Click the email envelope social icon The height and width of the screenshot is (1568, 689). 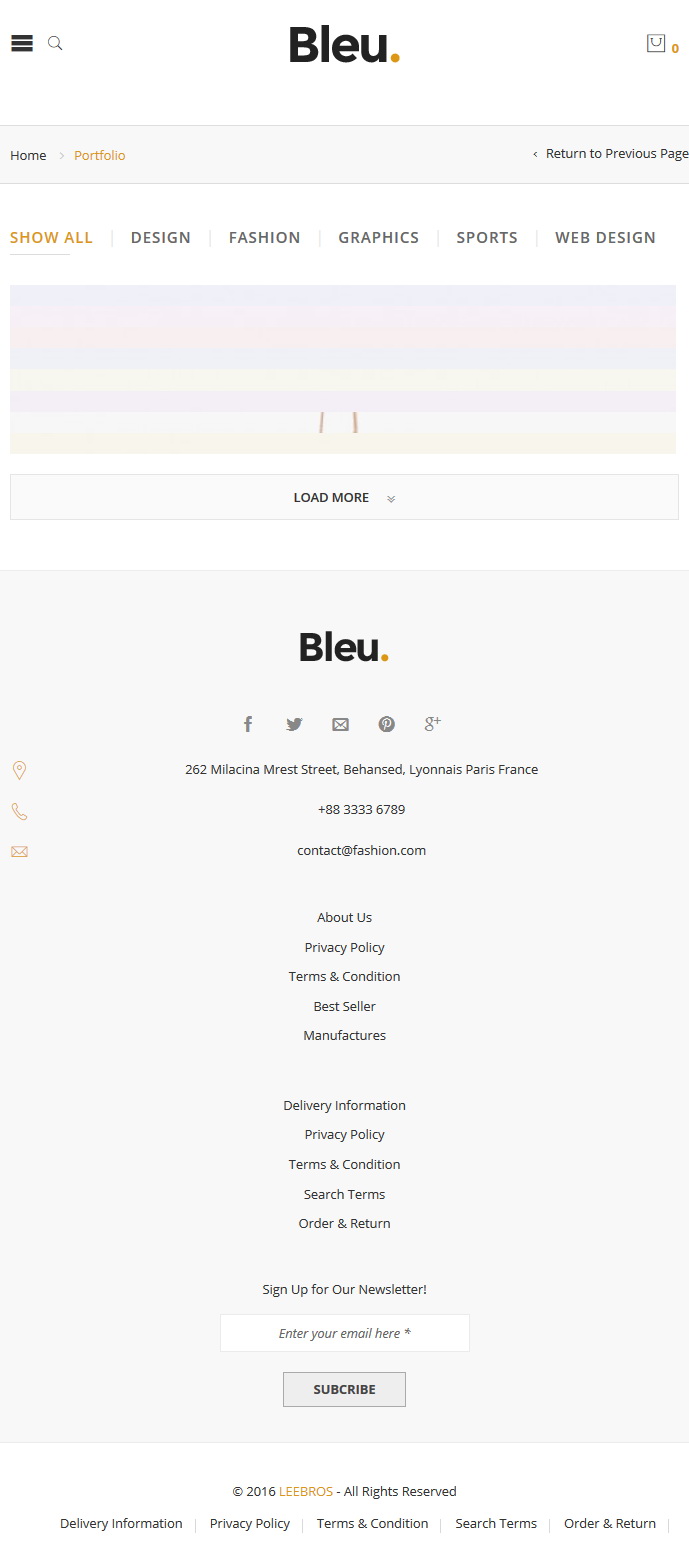coord(340,724)
